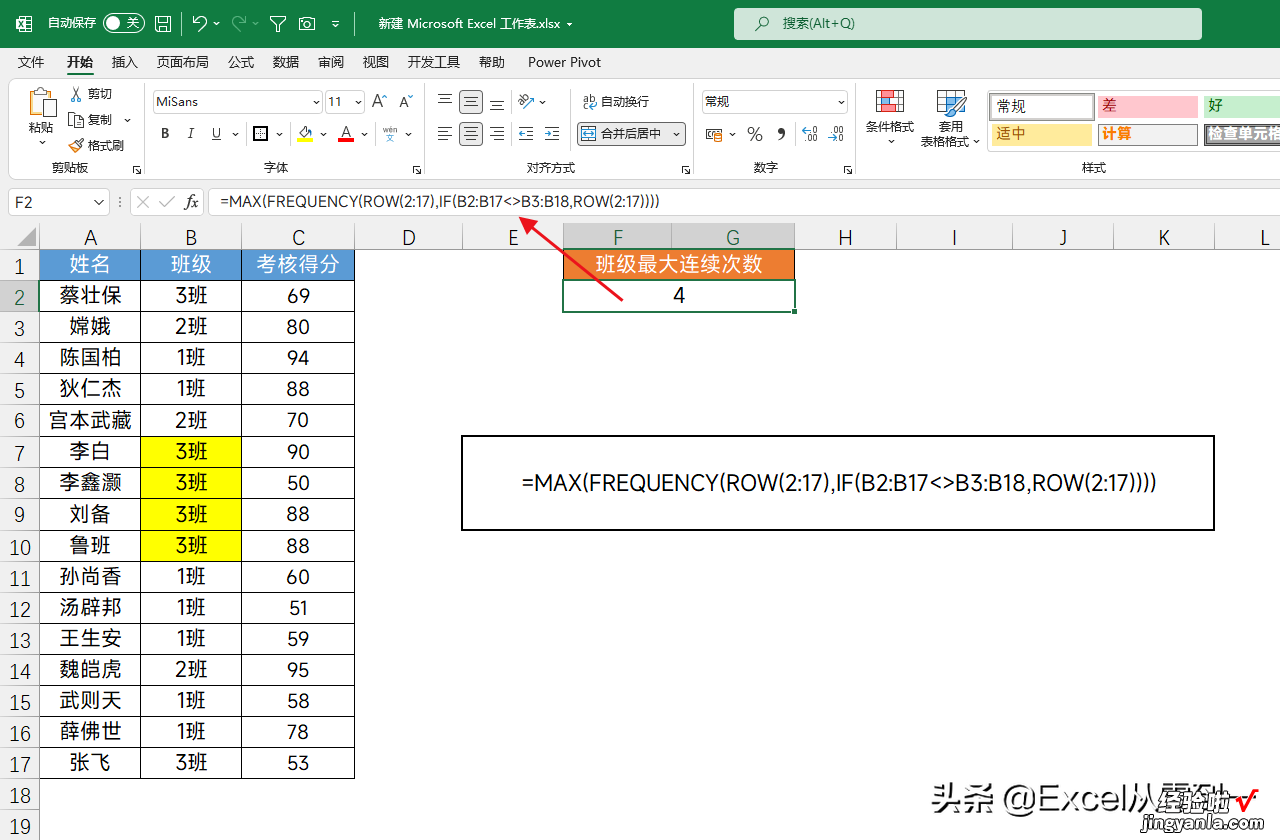Click the Comma Style icon

(781, 134)
